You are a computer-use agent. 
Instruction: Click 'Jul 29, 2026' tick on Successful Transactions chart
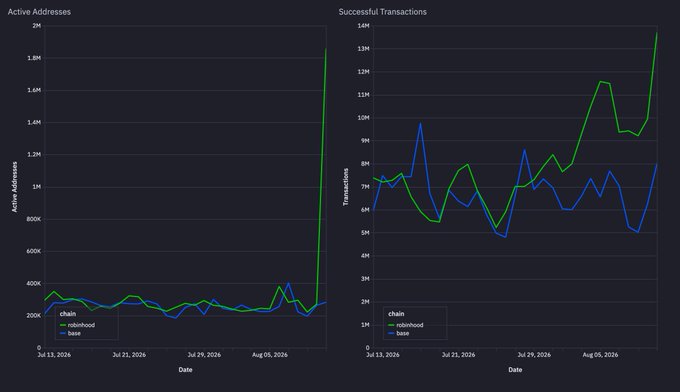coord(534,355)
